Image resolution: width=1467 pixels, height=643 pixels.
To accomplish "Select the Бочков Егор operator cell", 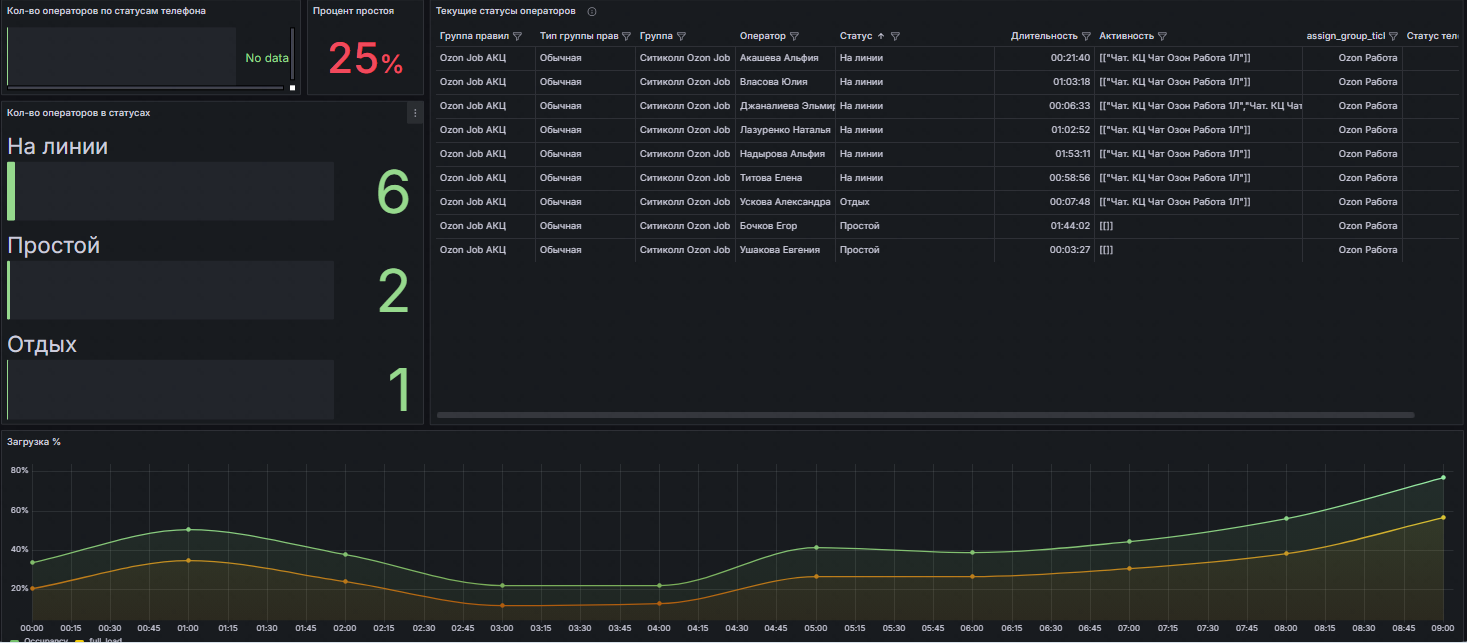I will (x=768, y=226).
